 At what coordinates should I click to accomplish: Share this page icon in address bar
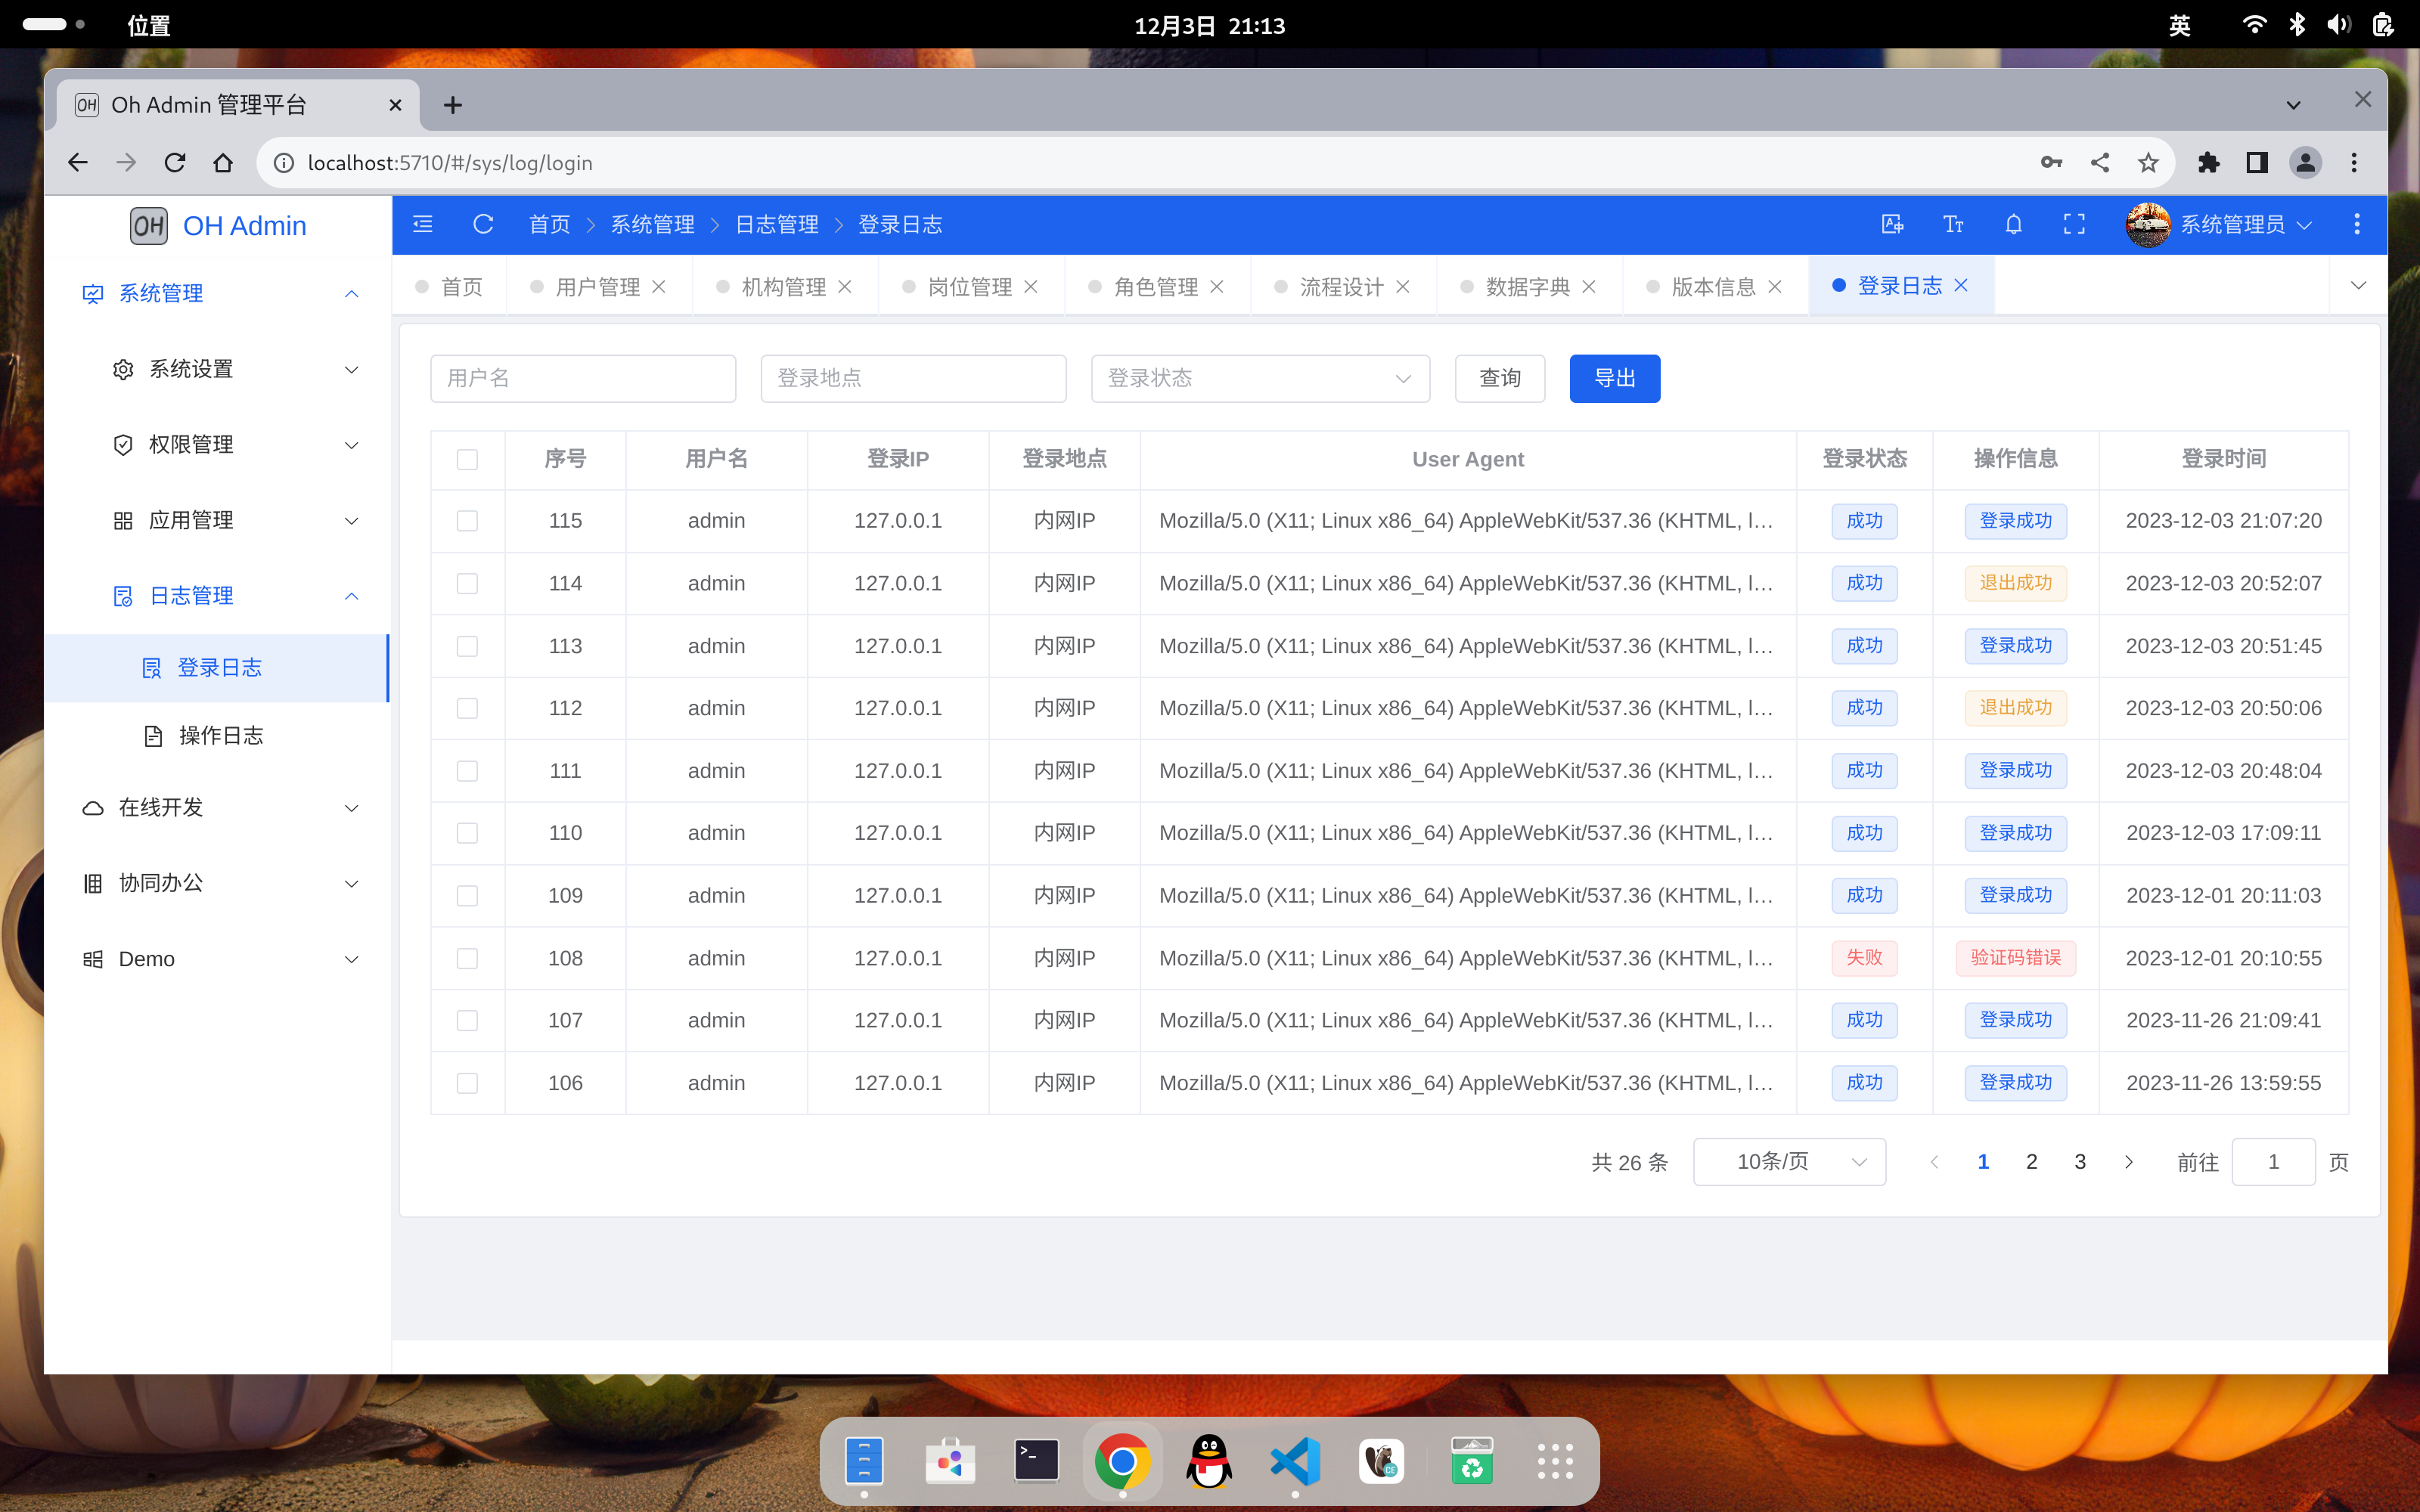click(x=2100, y=162)
